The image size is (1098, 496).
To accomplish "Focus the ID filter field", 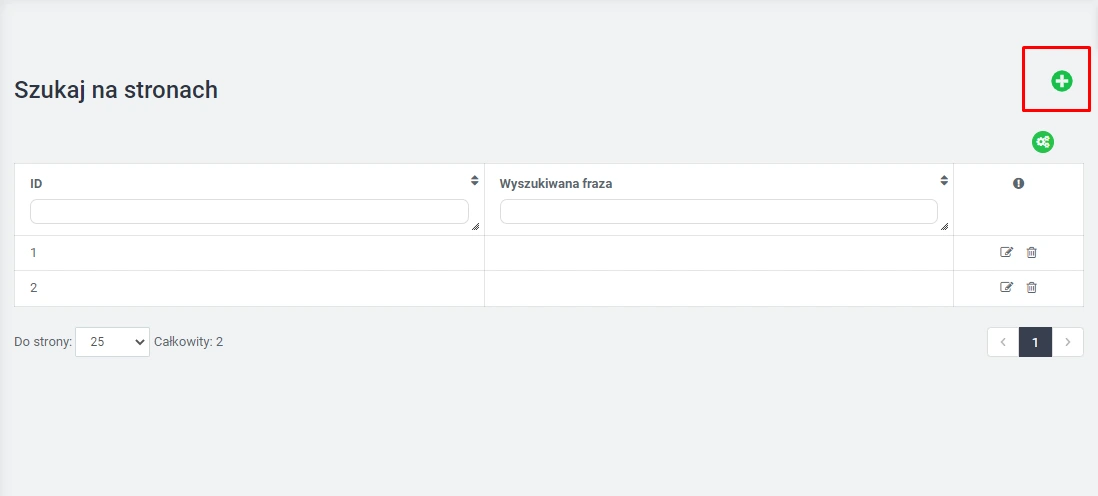I will [x=249, y=211].
